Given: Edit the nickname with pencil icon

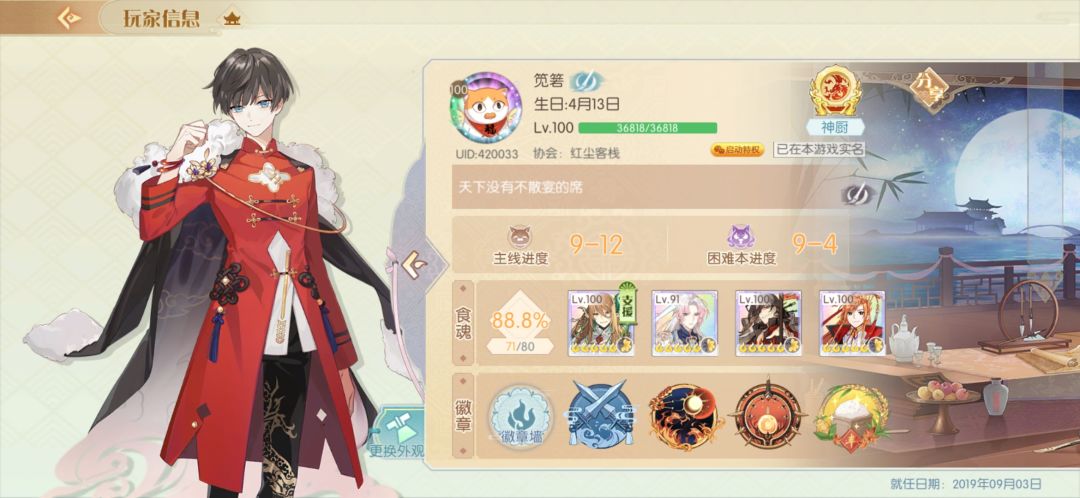Looking at the screenshot, I should [586, 81].
